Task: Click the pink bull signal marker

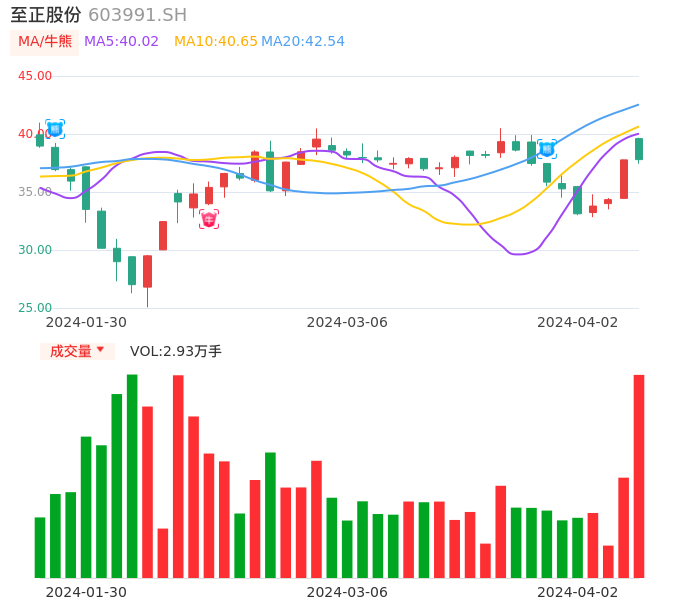Action: click(x=209, y=219)
